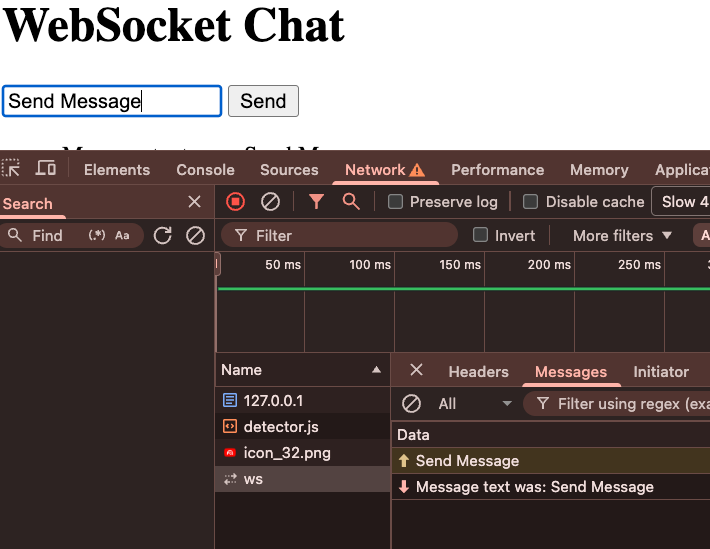Expand the More filters dropdown

click(x=622, y=236)
